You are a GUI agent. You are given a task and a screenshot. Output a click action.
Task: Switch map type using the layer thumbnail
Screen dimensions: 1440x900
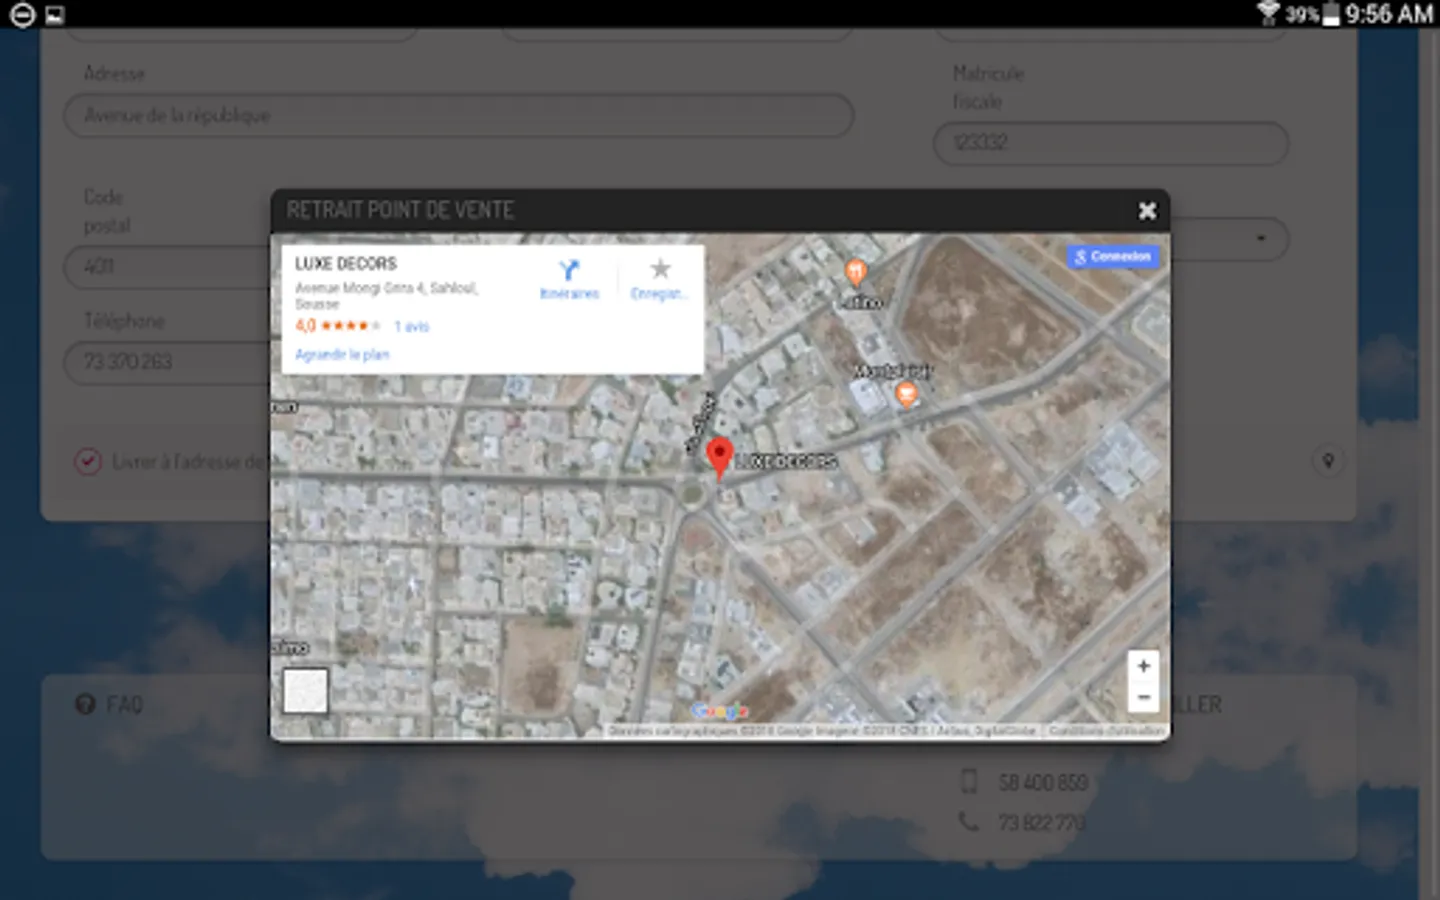[x=305, y=691]
